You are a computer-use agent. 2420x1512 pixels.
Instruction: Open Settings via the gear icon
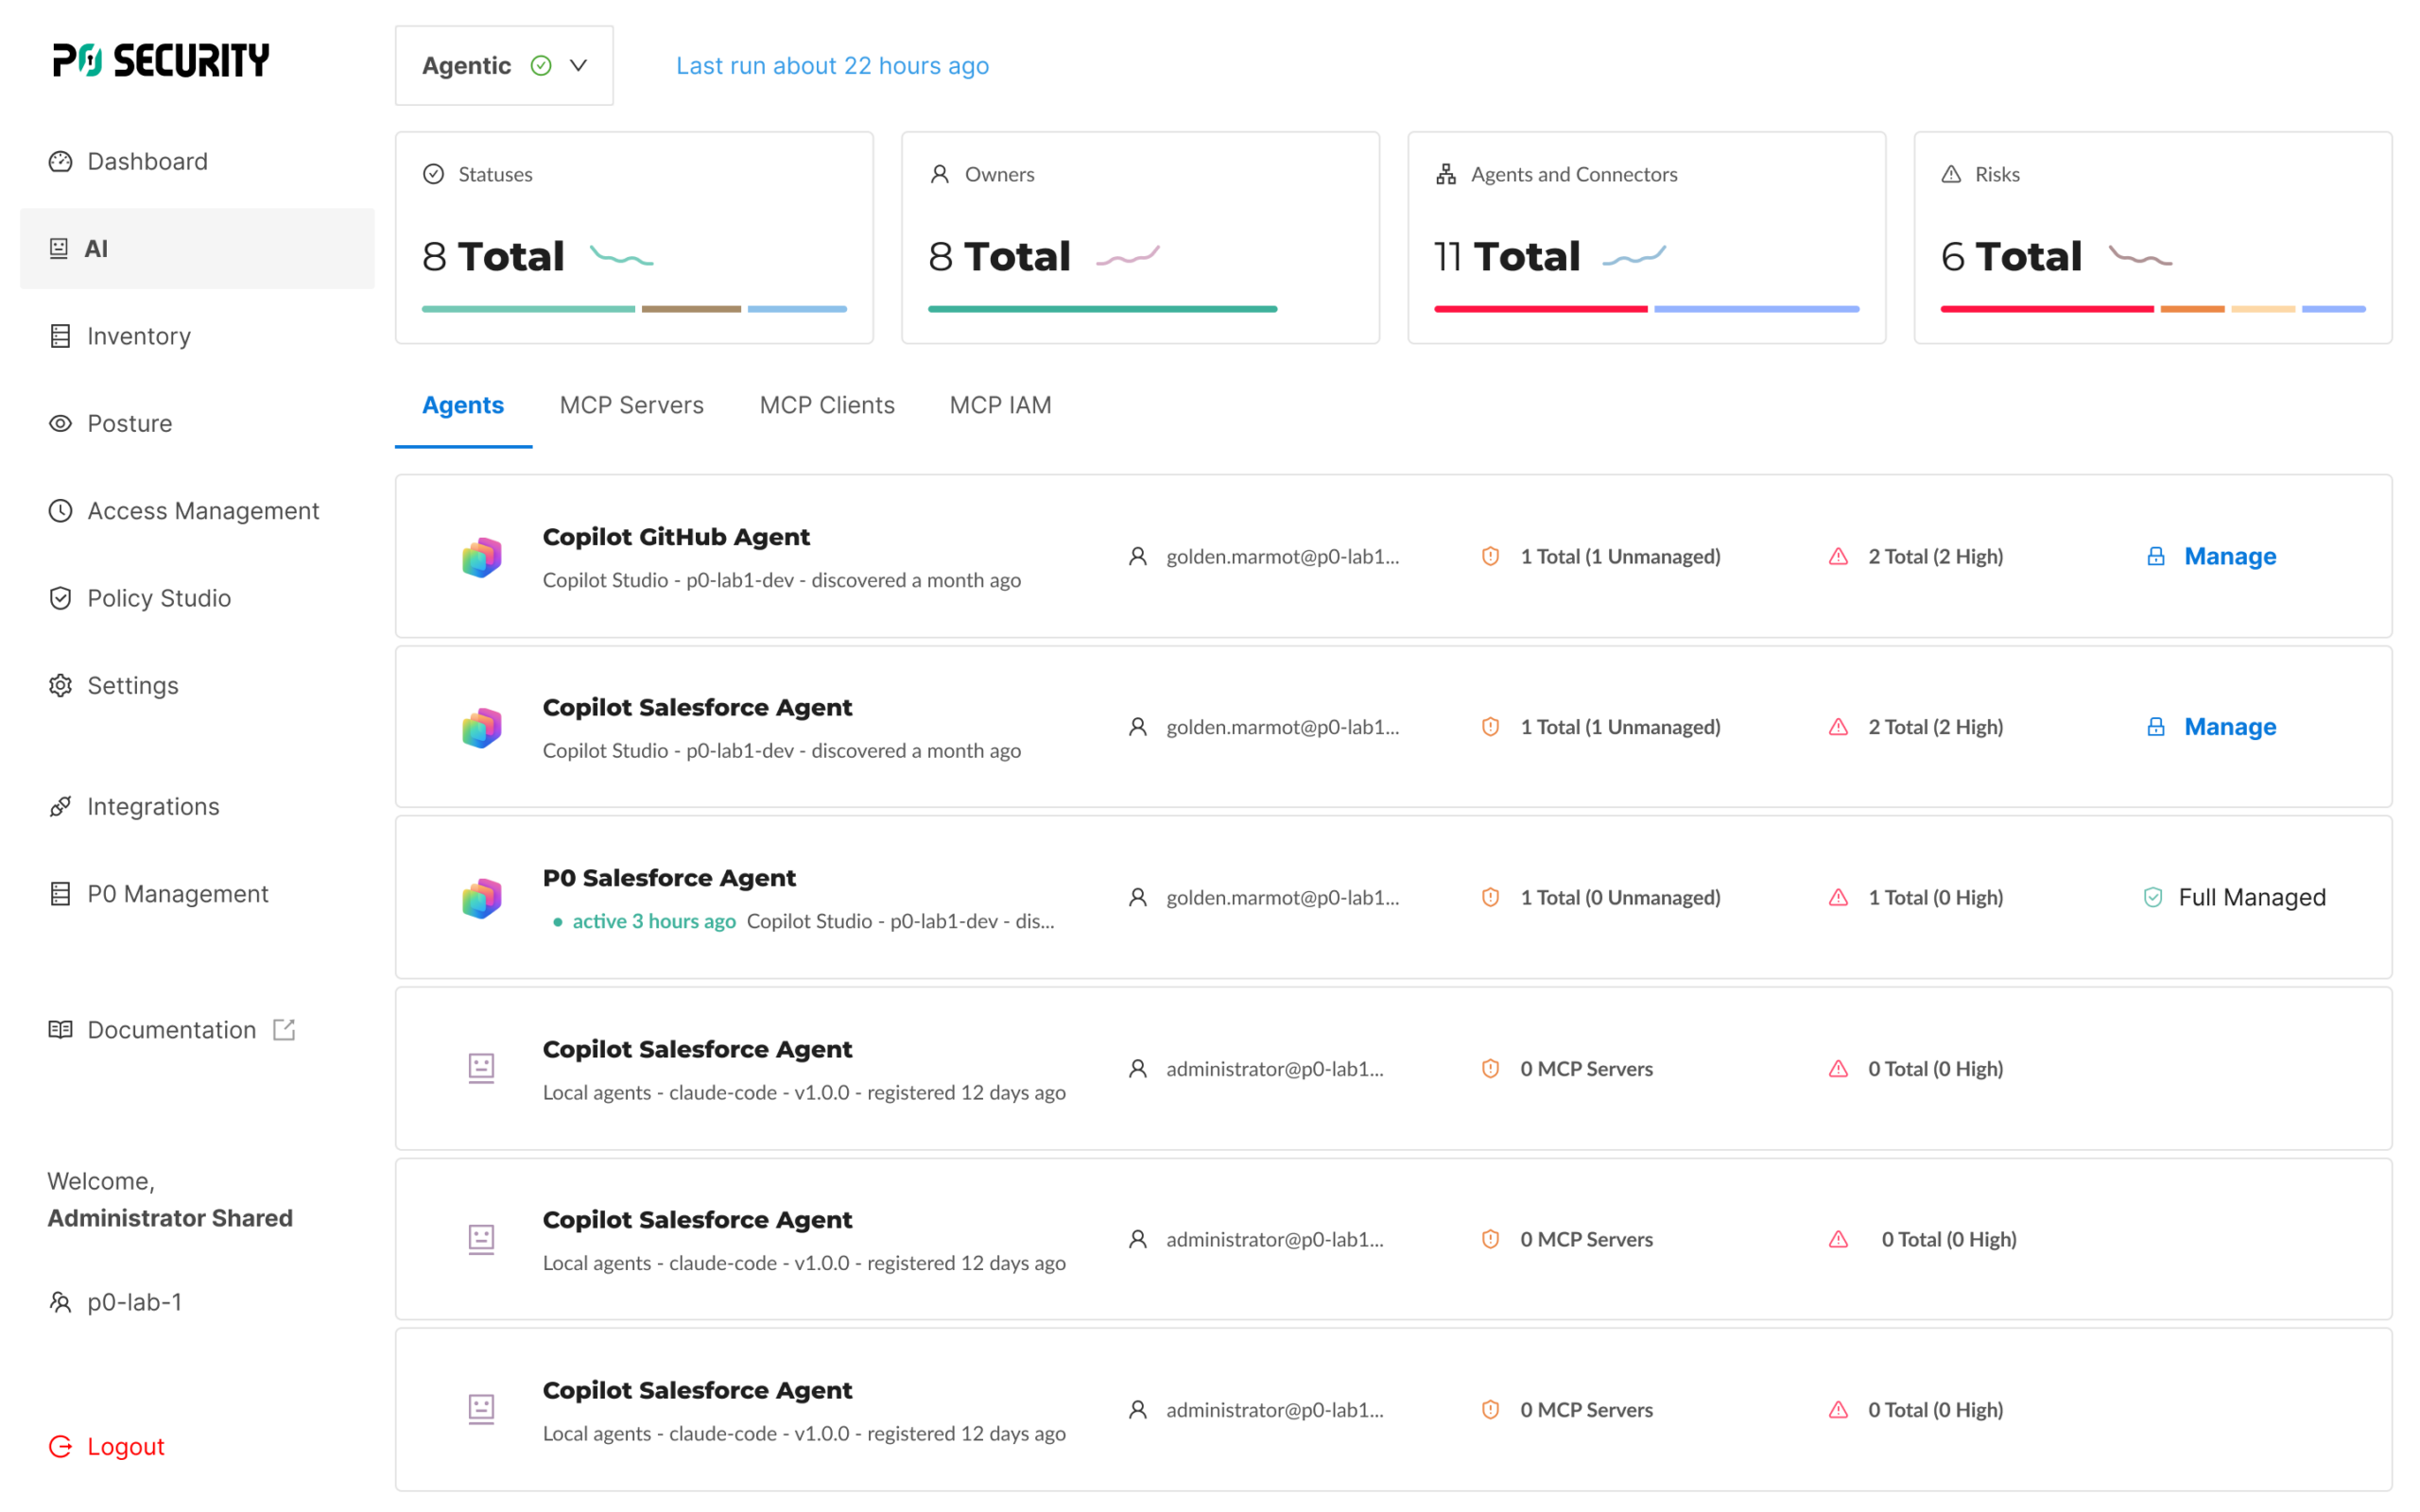tap(60, 685)
